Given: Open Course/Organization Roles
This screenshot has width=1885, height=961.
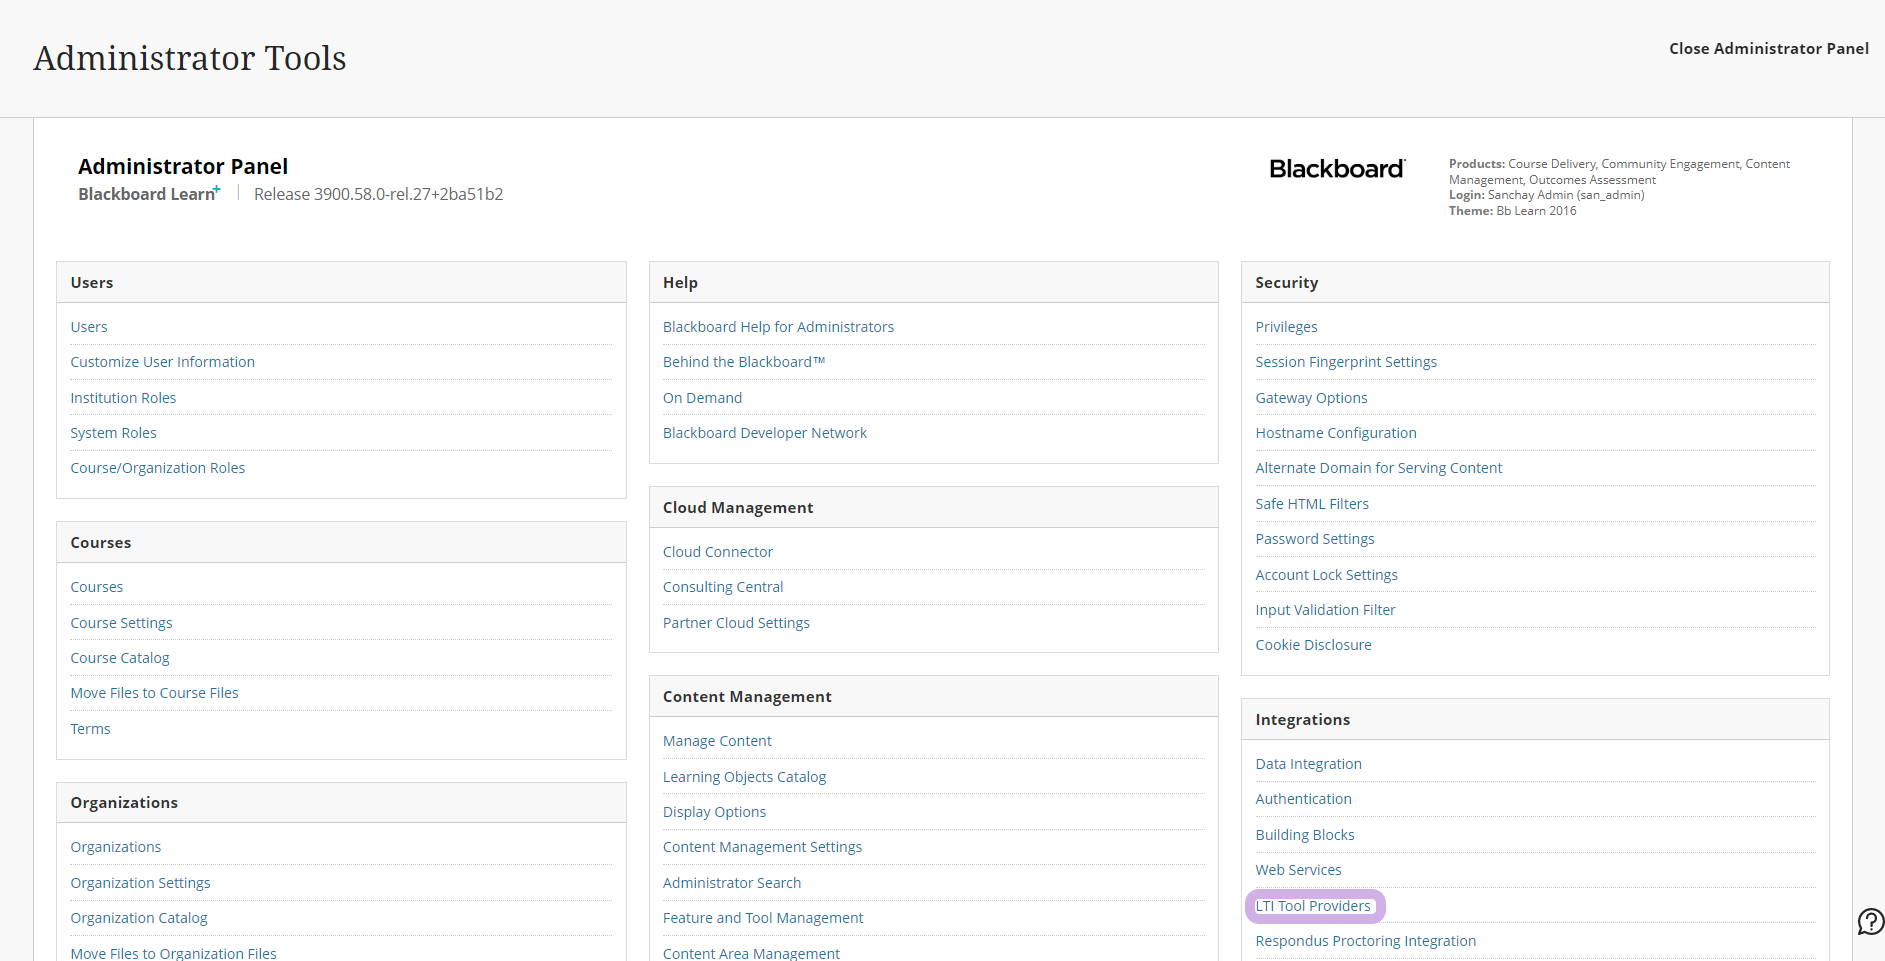Looking at the screenshot, I should click(x=157, y=468).
